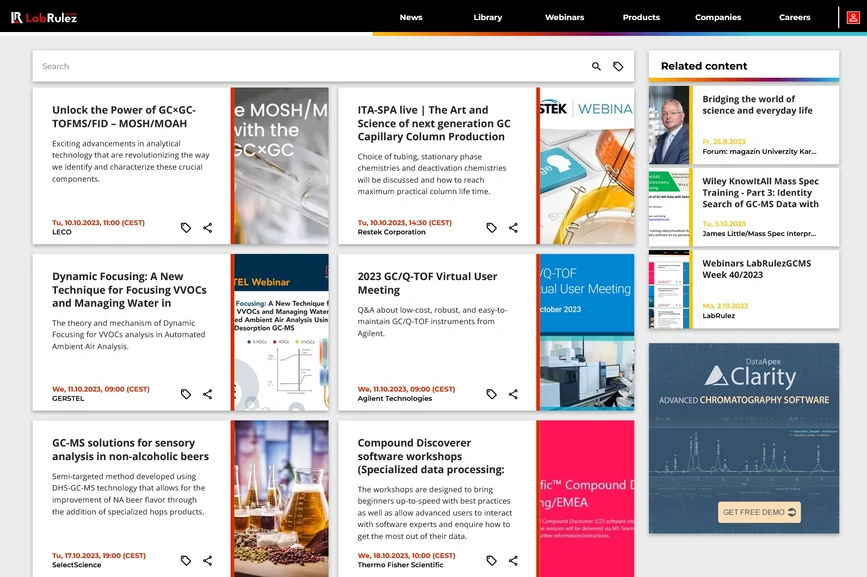Click the DataApex Clarity logo in ad

[750, 375]
